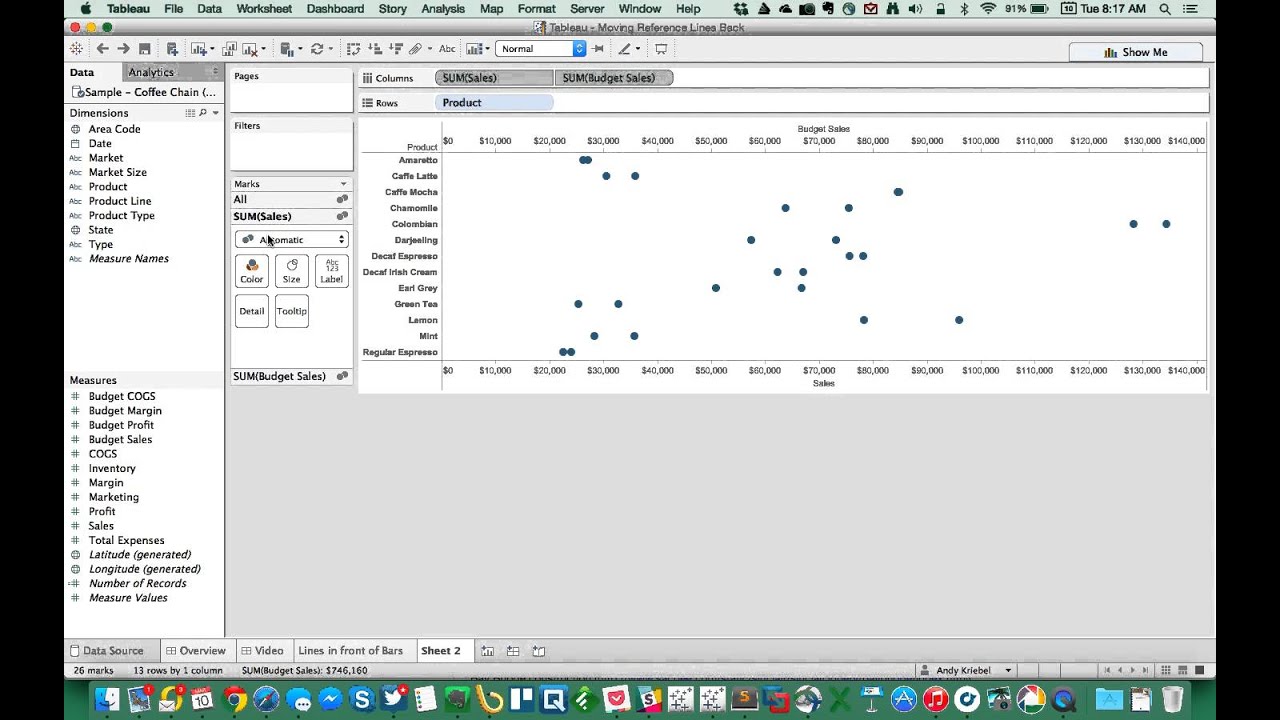
Task: Click the undo back arrow in toolbar
Action: [x=101, y=48]
